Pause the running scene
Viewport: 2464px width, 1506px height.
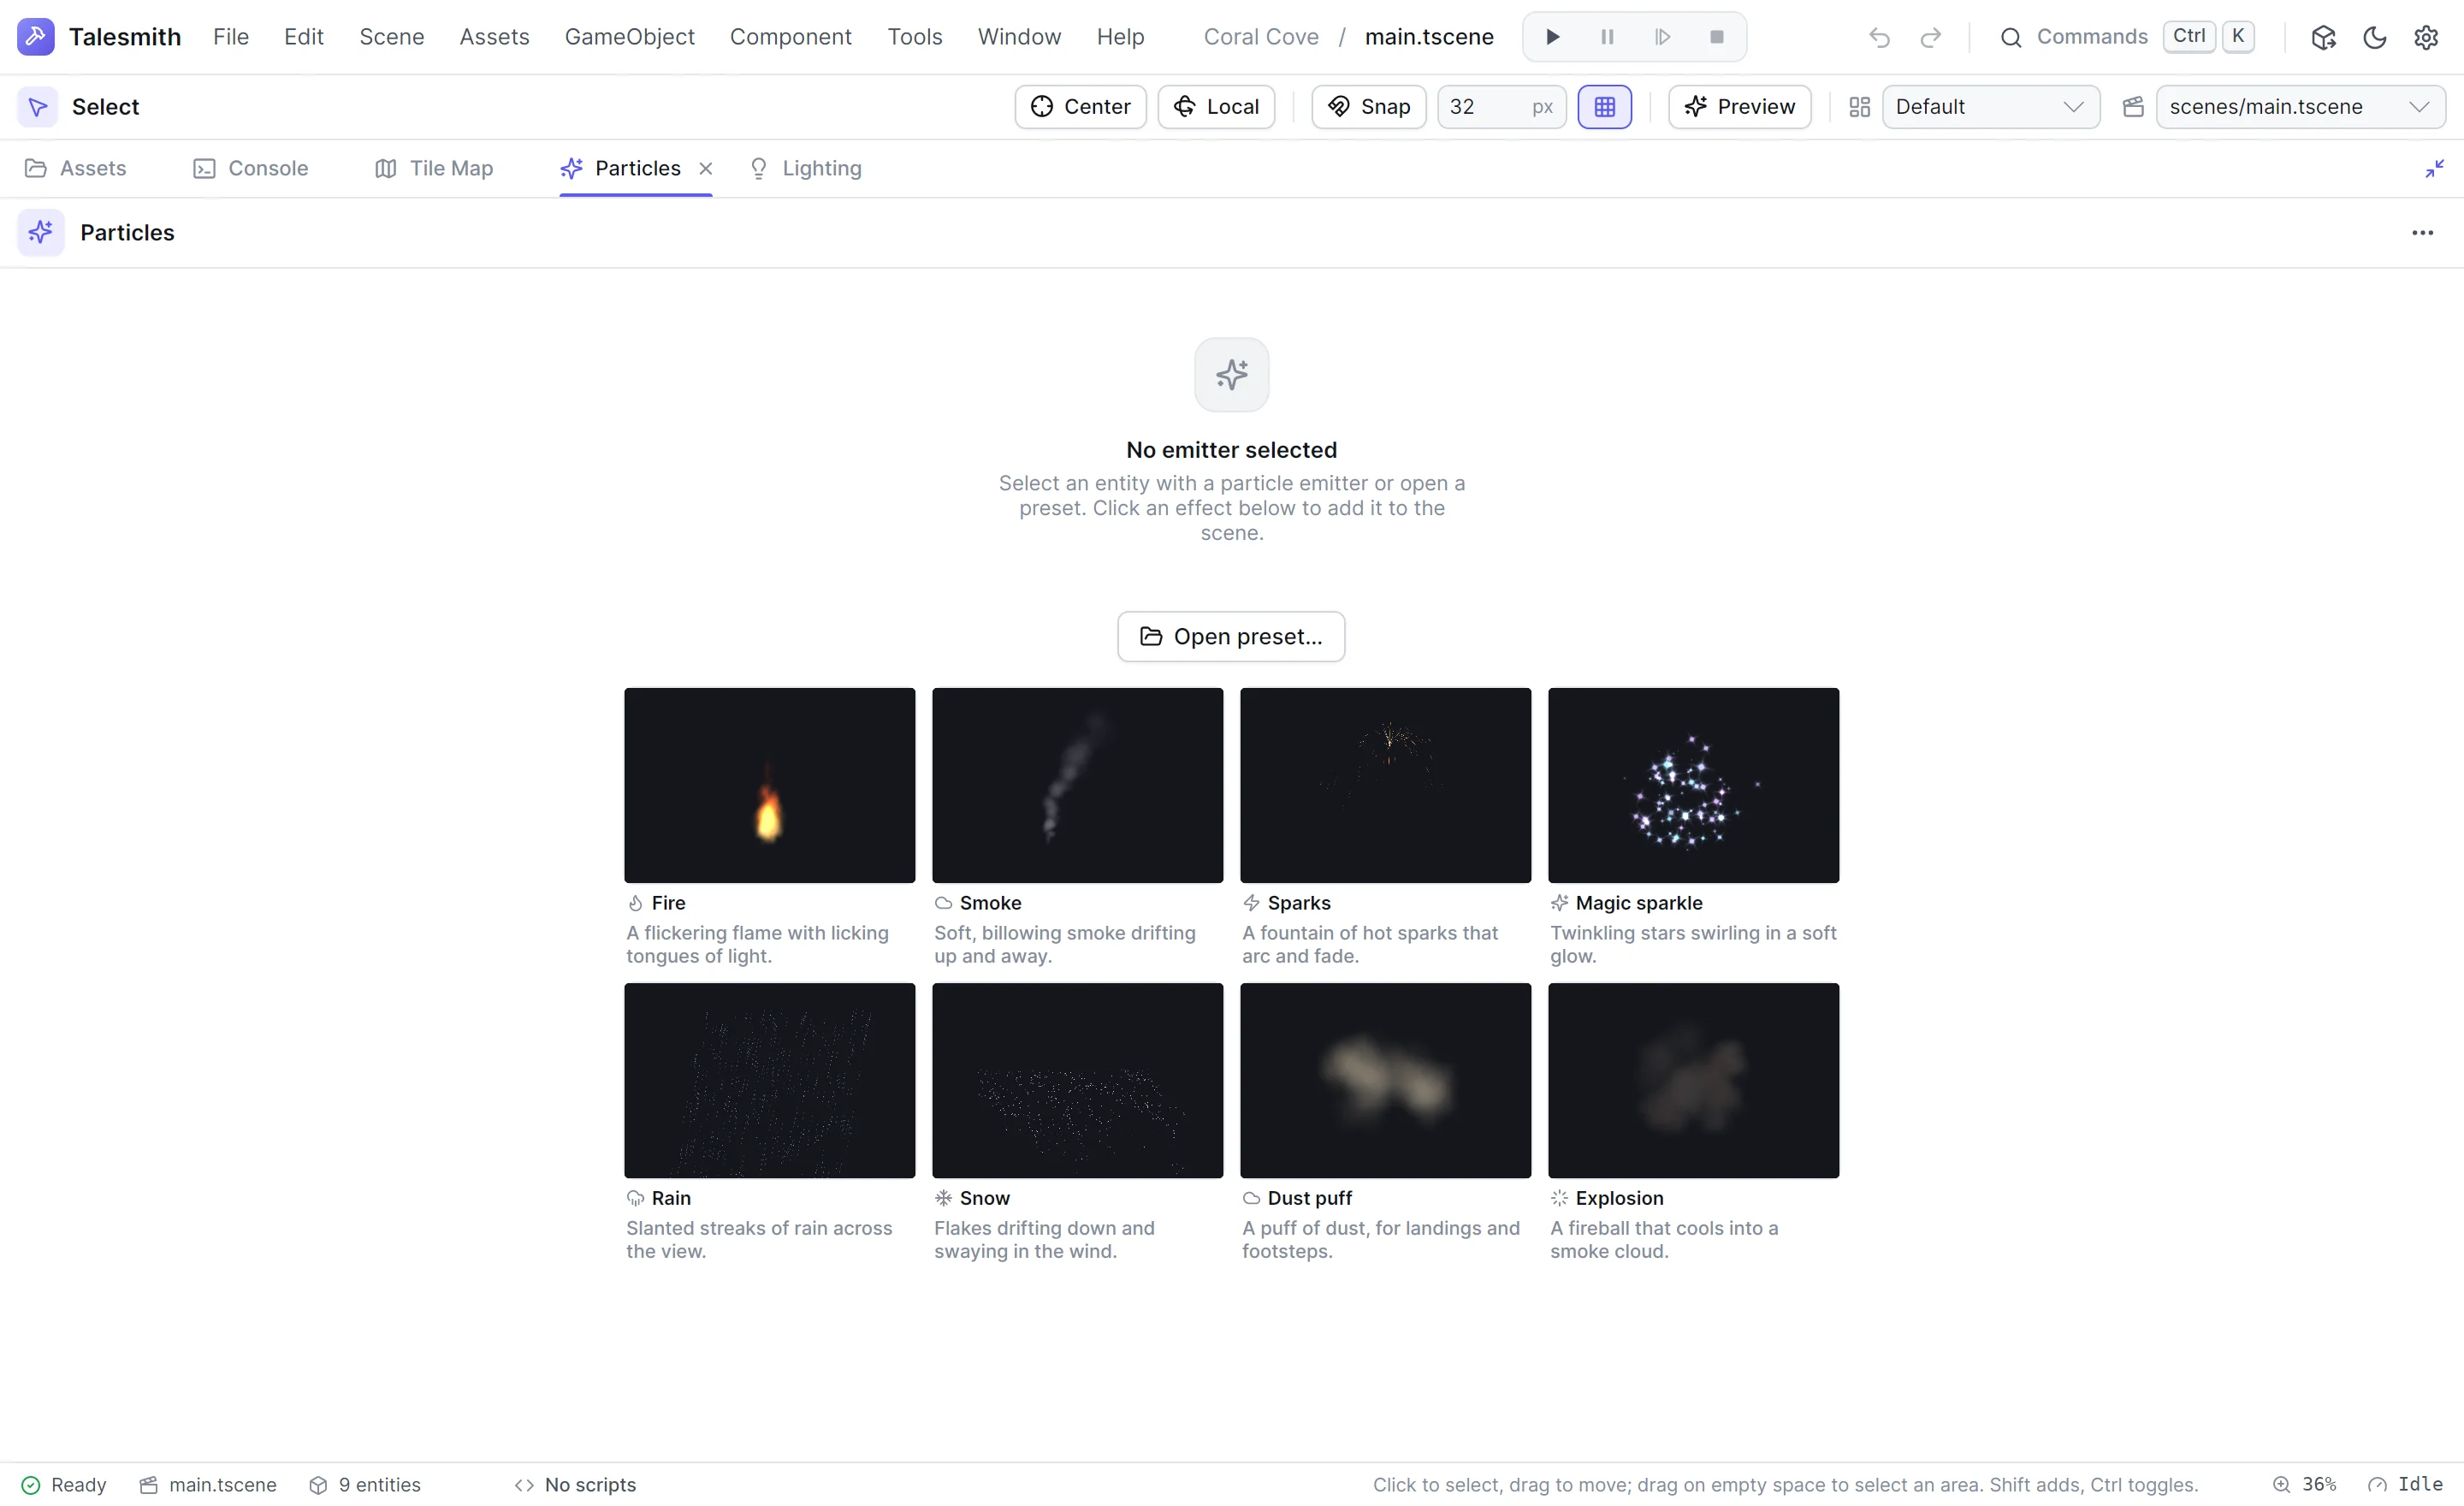click(1607, 37)
